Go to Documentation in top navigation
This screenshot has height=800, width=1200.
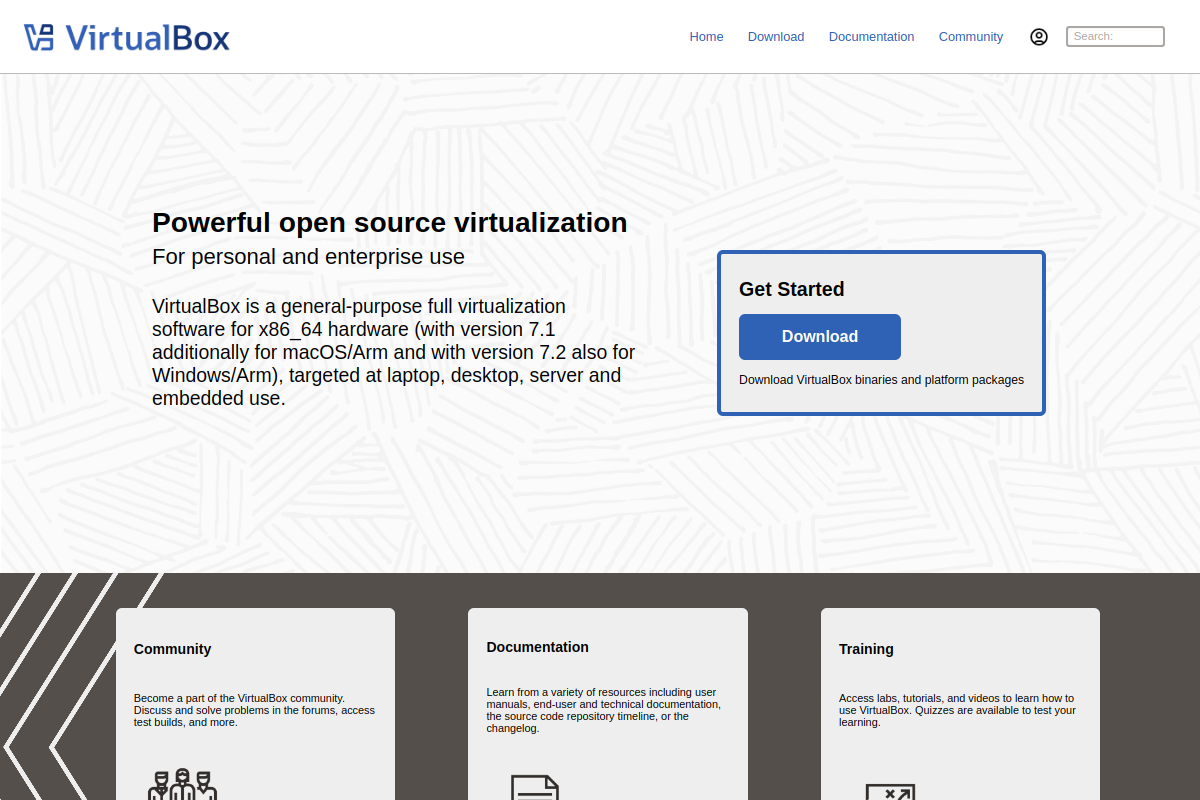[871, 37]
